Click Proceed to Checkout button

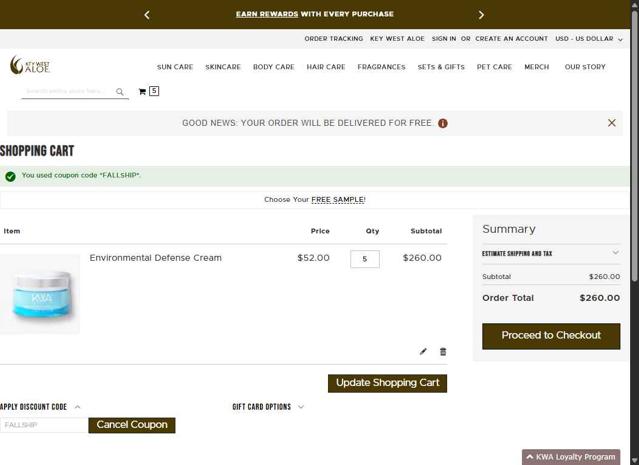coord(551,336)
